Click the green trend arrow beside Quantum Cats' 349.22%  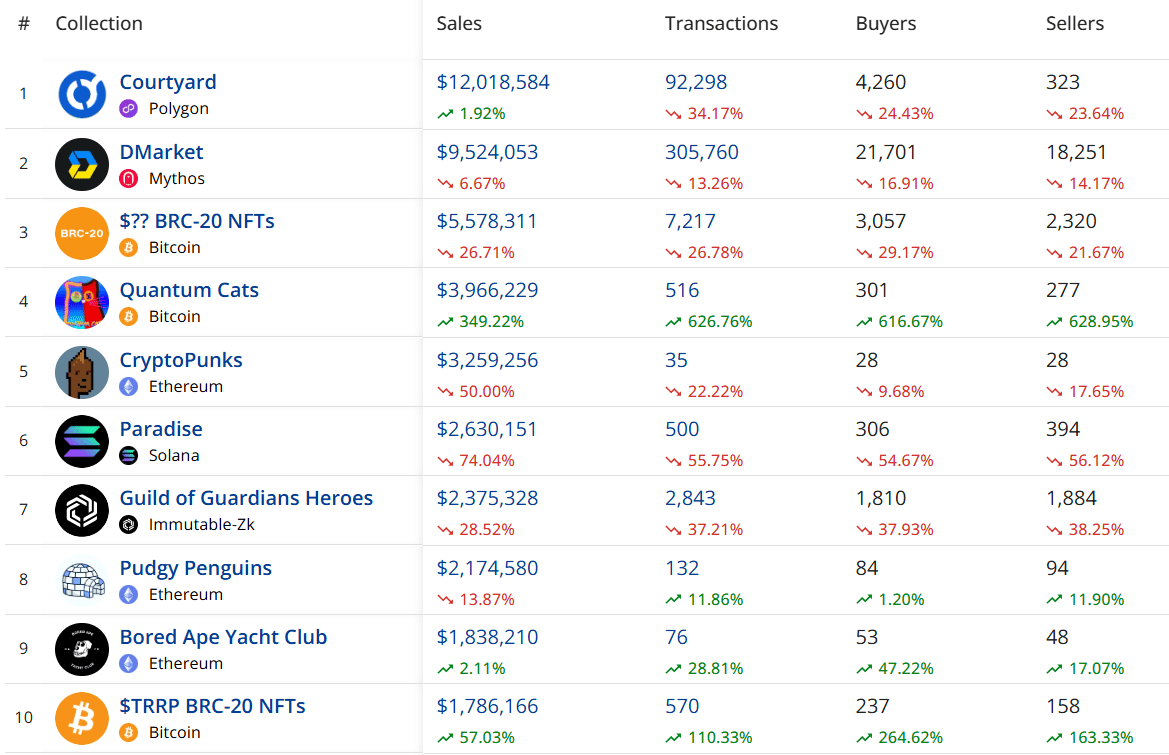click(x=445, y=322)
